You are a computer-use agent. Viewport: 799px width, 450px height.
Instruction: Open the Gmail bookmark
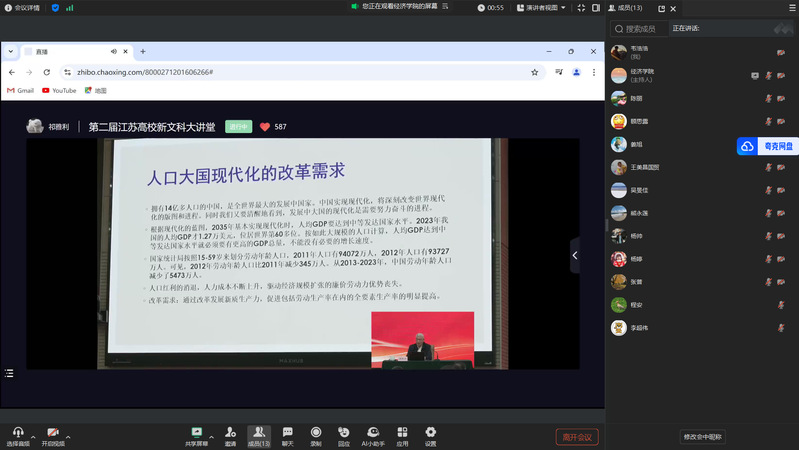coord(20,90)
